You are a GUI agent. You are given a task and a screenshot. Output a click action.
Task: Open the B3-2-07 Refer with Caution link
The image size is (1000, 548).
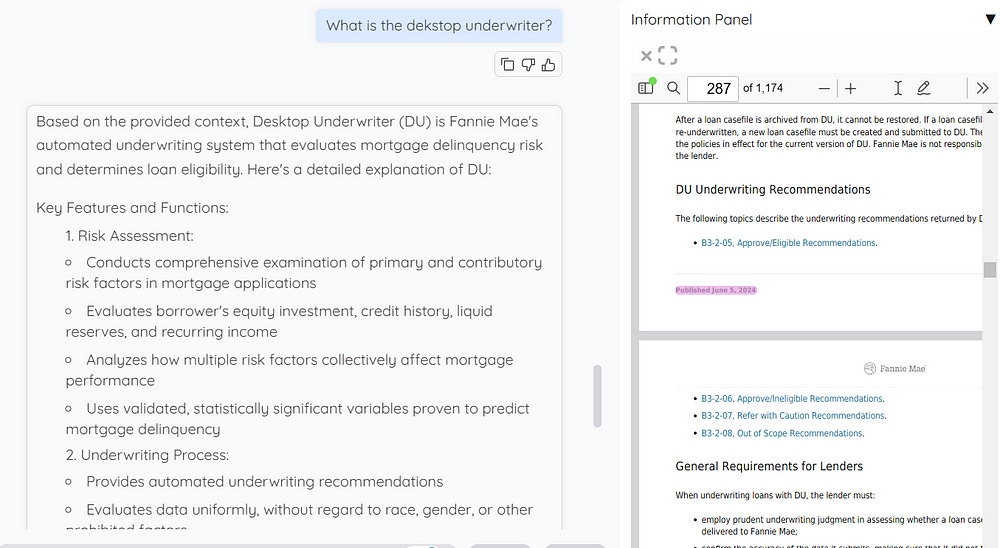point(793,416)
